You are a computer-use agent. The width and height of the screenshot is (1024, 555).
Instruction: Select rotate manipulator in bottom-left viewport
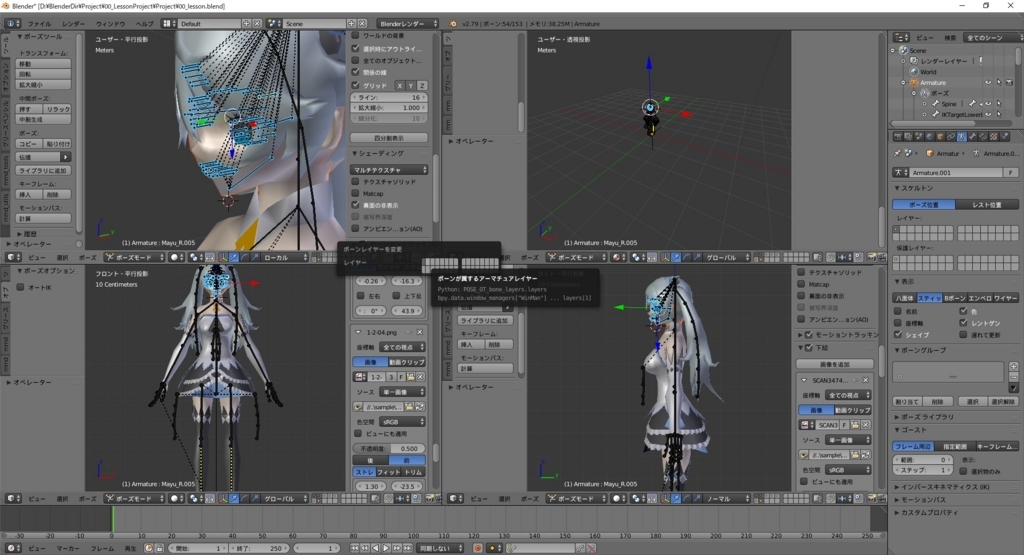[244, 499]
